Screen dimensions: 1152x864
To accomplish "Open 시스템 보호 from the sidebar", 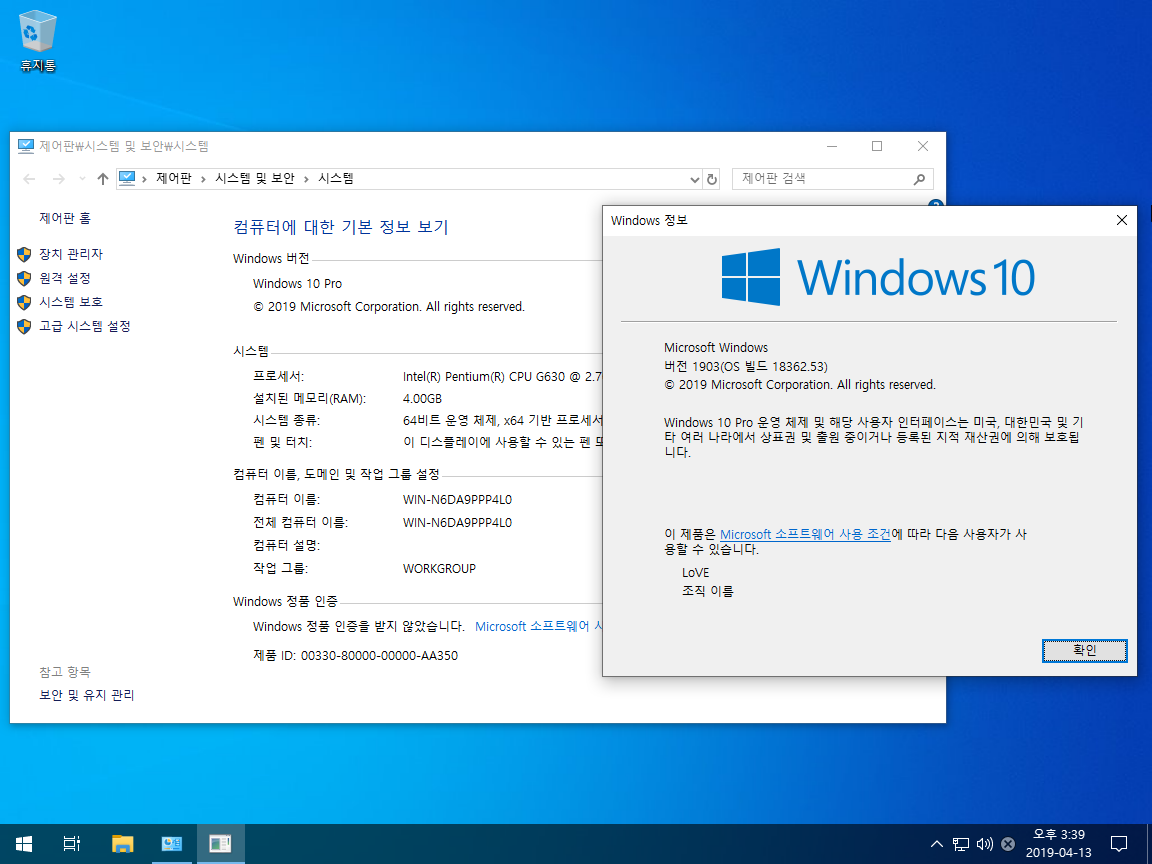I will tap(71, 302).
